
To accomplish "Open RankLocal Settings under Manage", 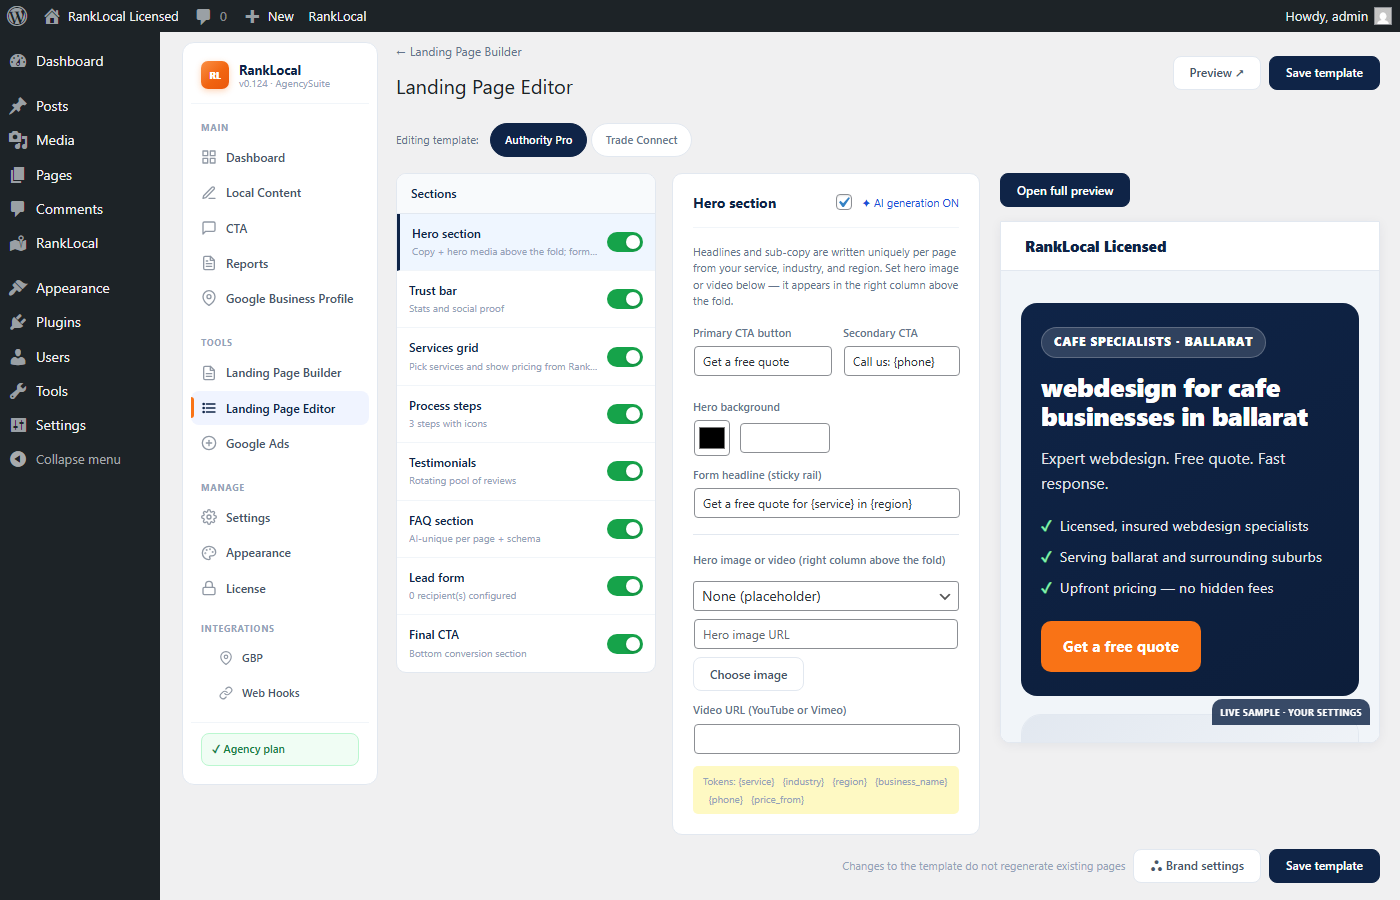I will tap(280, 517).
